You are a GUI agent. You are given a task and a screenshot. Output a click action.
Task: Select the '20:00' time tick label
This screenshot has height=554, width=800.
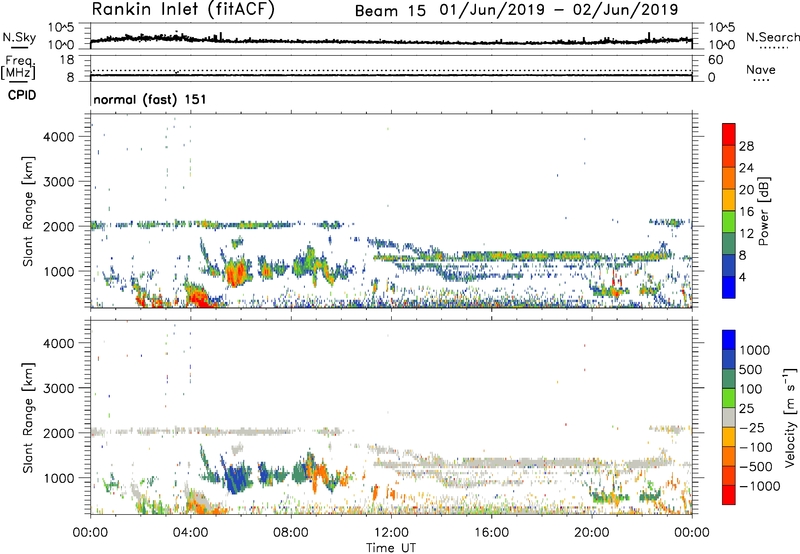pyautogui.click(x=591, y=533)
